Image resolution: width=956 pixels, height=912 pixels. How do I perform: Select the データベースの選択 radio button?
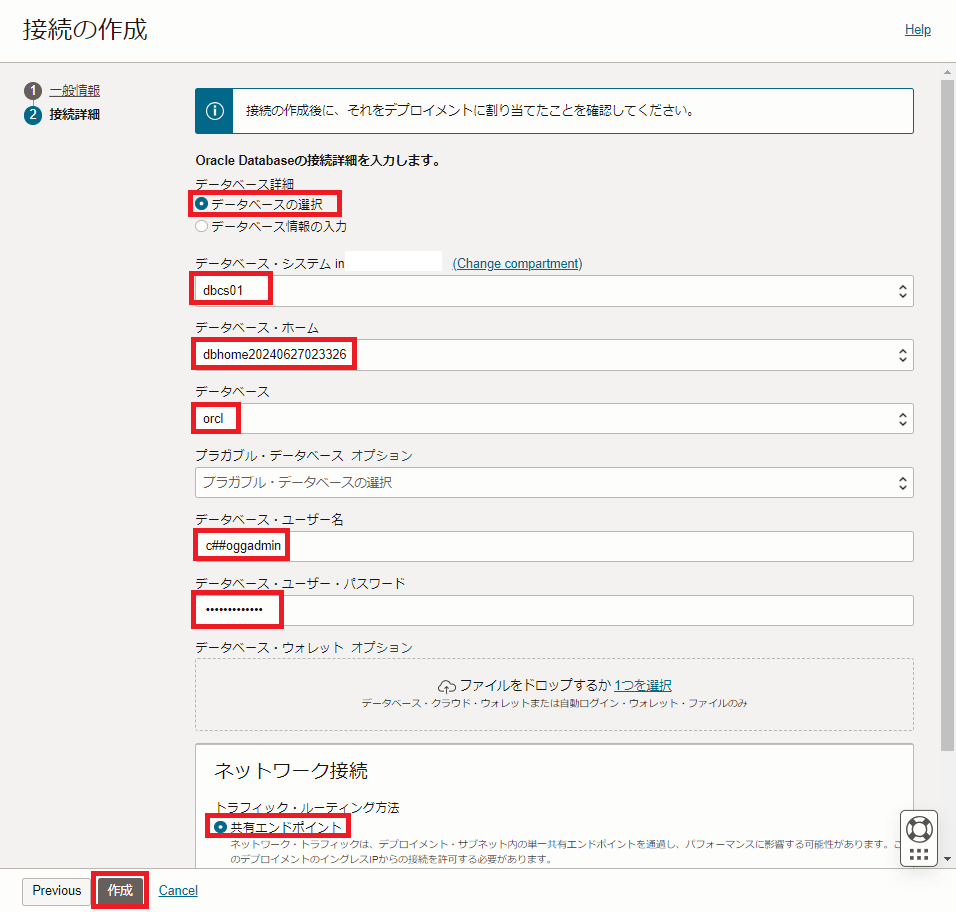(x=202, y=204)
